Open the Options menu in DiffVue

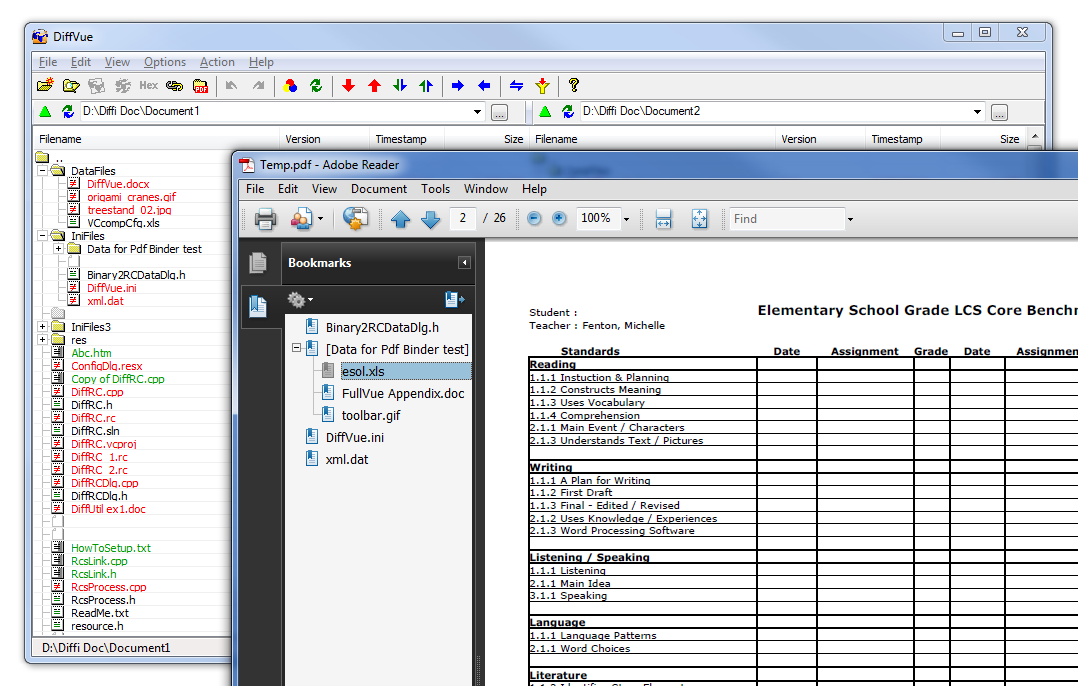tap(165, 62)
